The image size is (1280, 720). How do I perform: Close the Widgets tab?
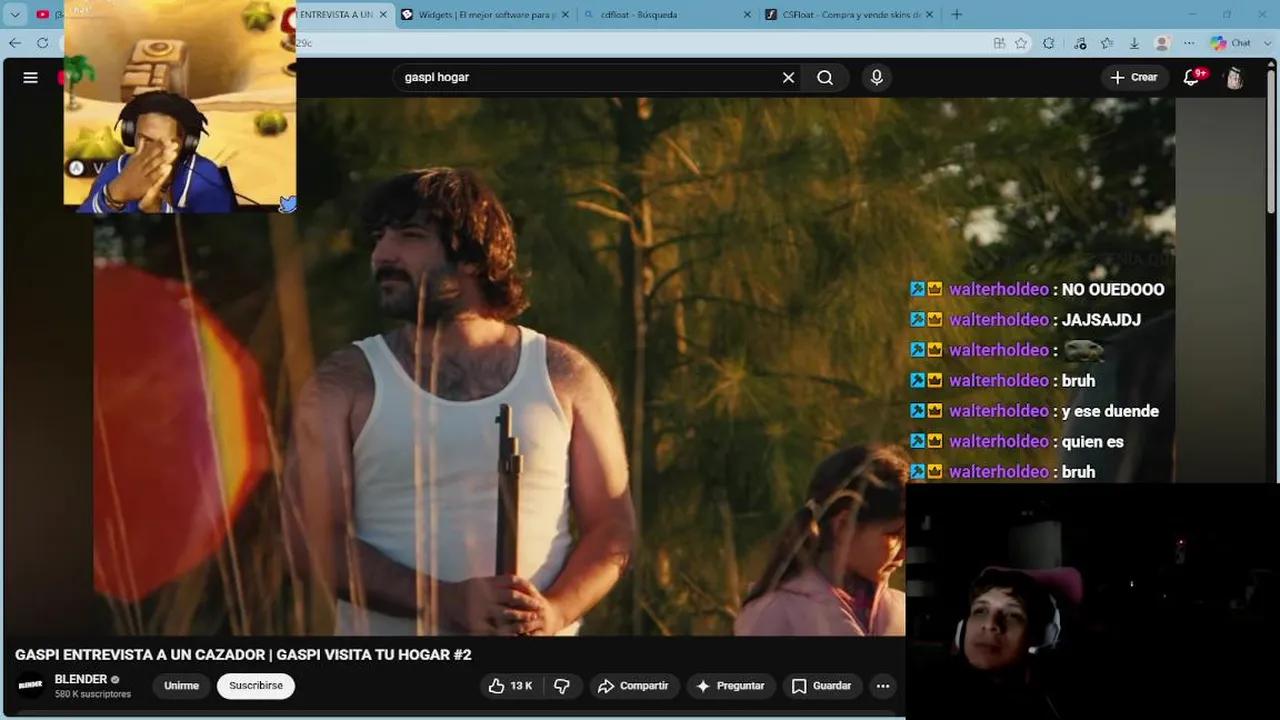[x=566, y=15]
